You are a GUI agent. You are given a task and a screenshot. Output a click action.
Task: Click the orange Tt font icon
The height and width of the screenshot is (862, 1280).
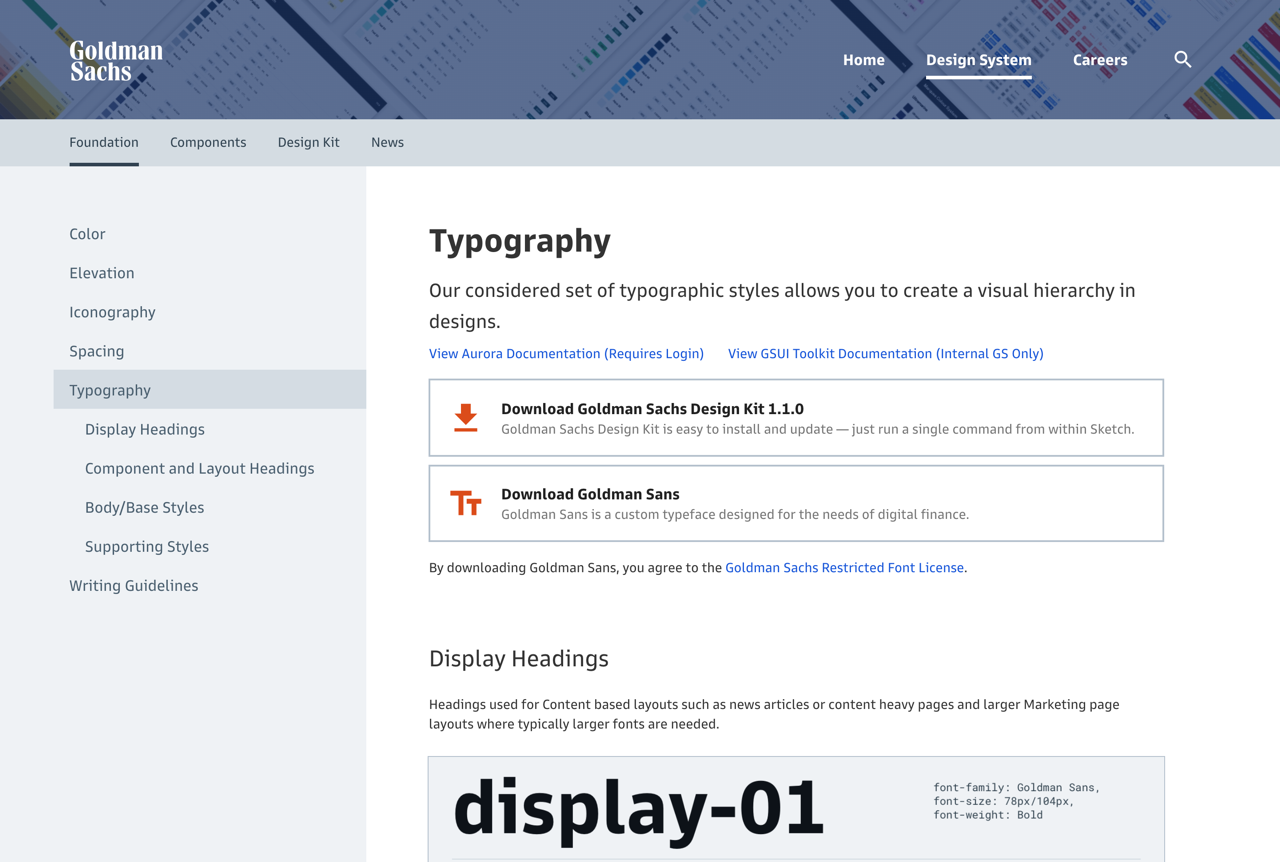[x=466, y=503]
